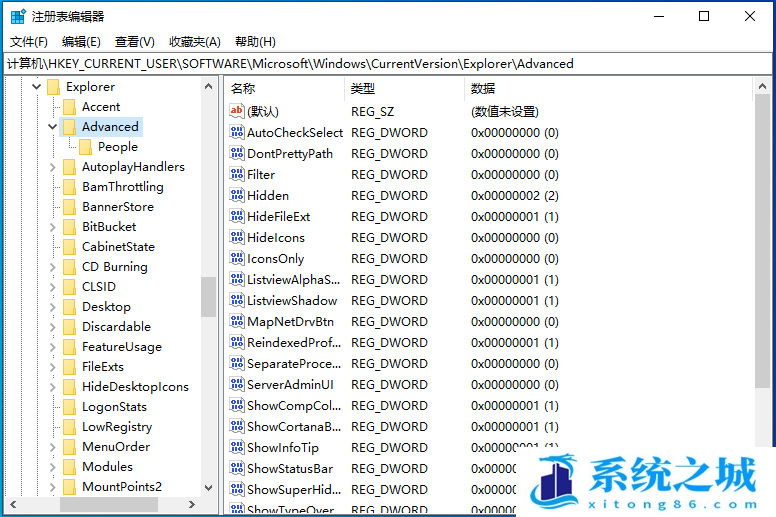Screen dimensions: 776x517
Task: Click tree pane horizontal scroll-right arrow
Action: tap(192, 505)
